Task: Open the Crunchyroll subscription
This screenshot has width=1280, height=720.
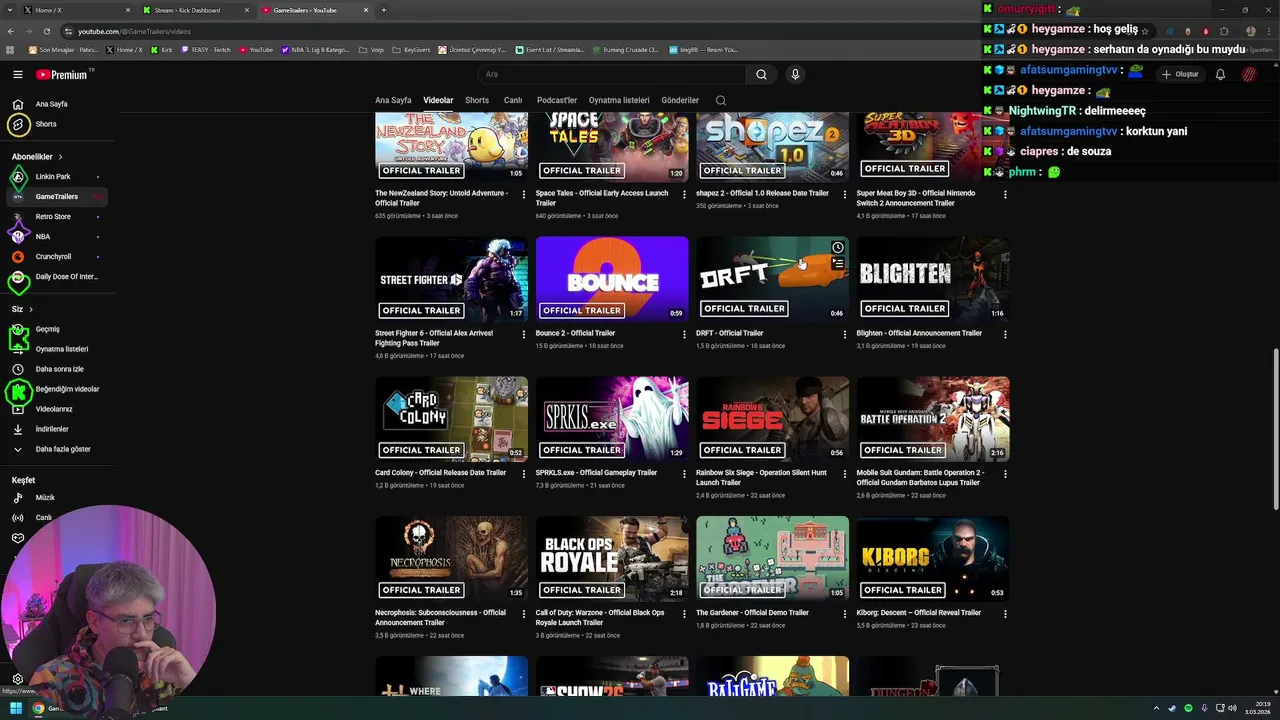Action: coord(55,257)
